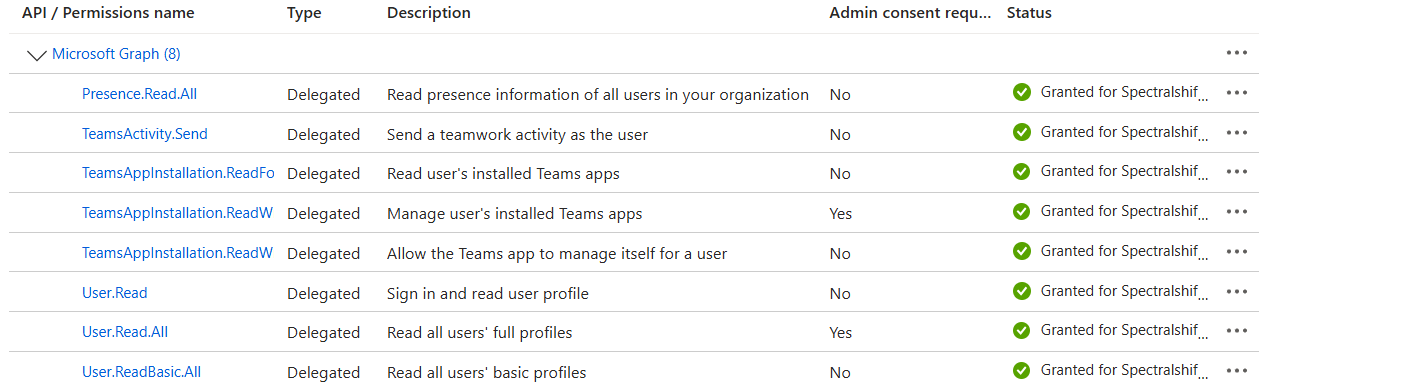This screenshot has height=389, width=1407.
Task: Select 'Read all users' full profiles' description
Action: click(x=479, y=332)
